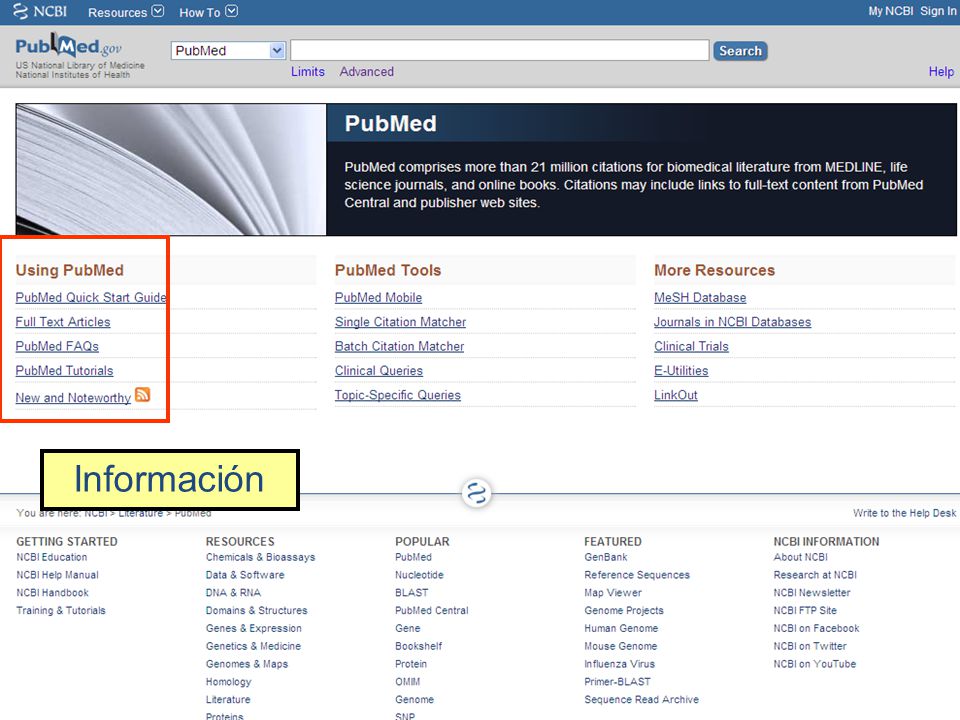Click the book pages banner image
The width and height of the screenshot is (960, 720).
click(171, 170)
